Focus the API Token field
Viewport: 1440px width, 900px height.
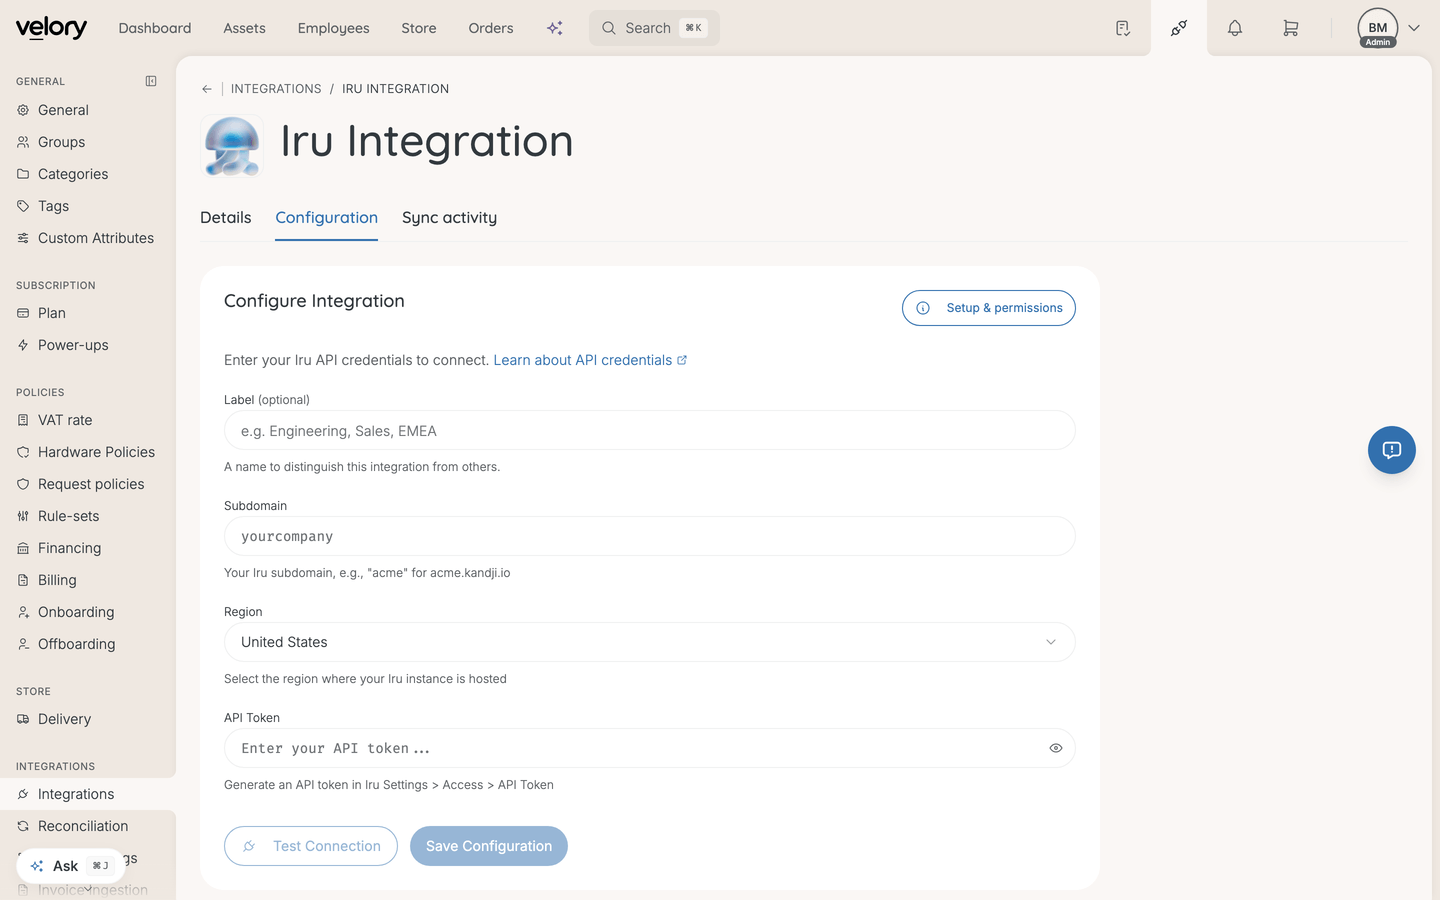(x=650, y=748)
